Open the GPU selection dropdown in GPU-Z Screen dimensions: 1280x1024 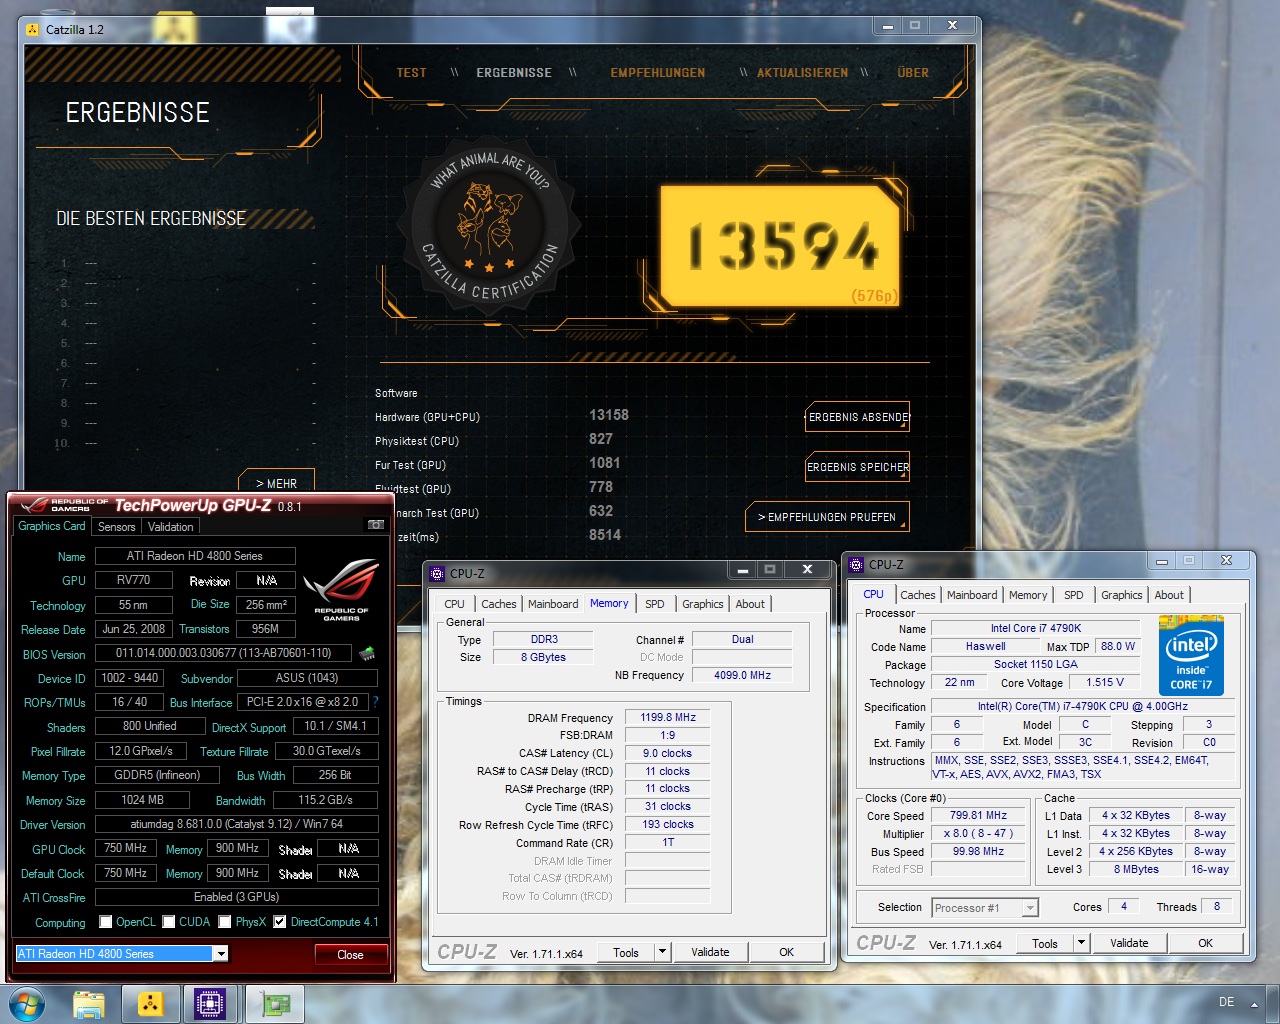coord(221,954)
